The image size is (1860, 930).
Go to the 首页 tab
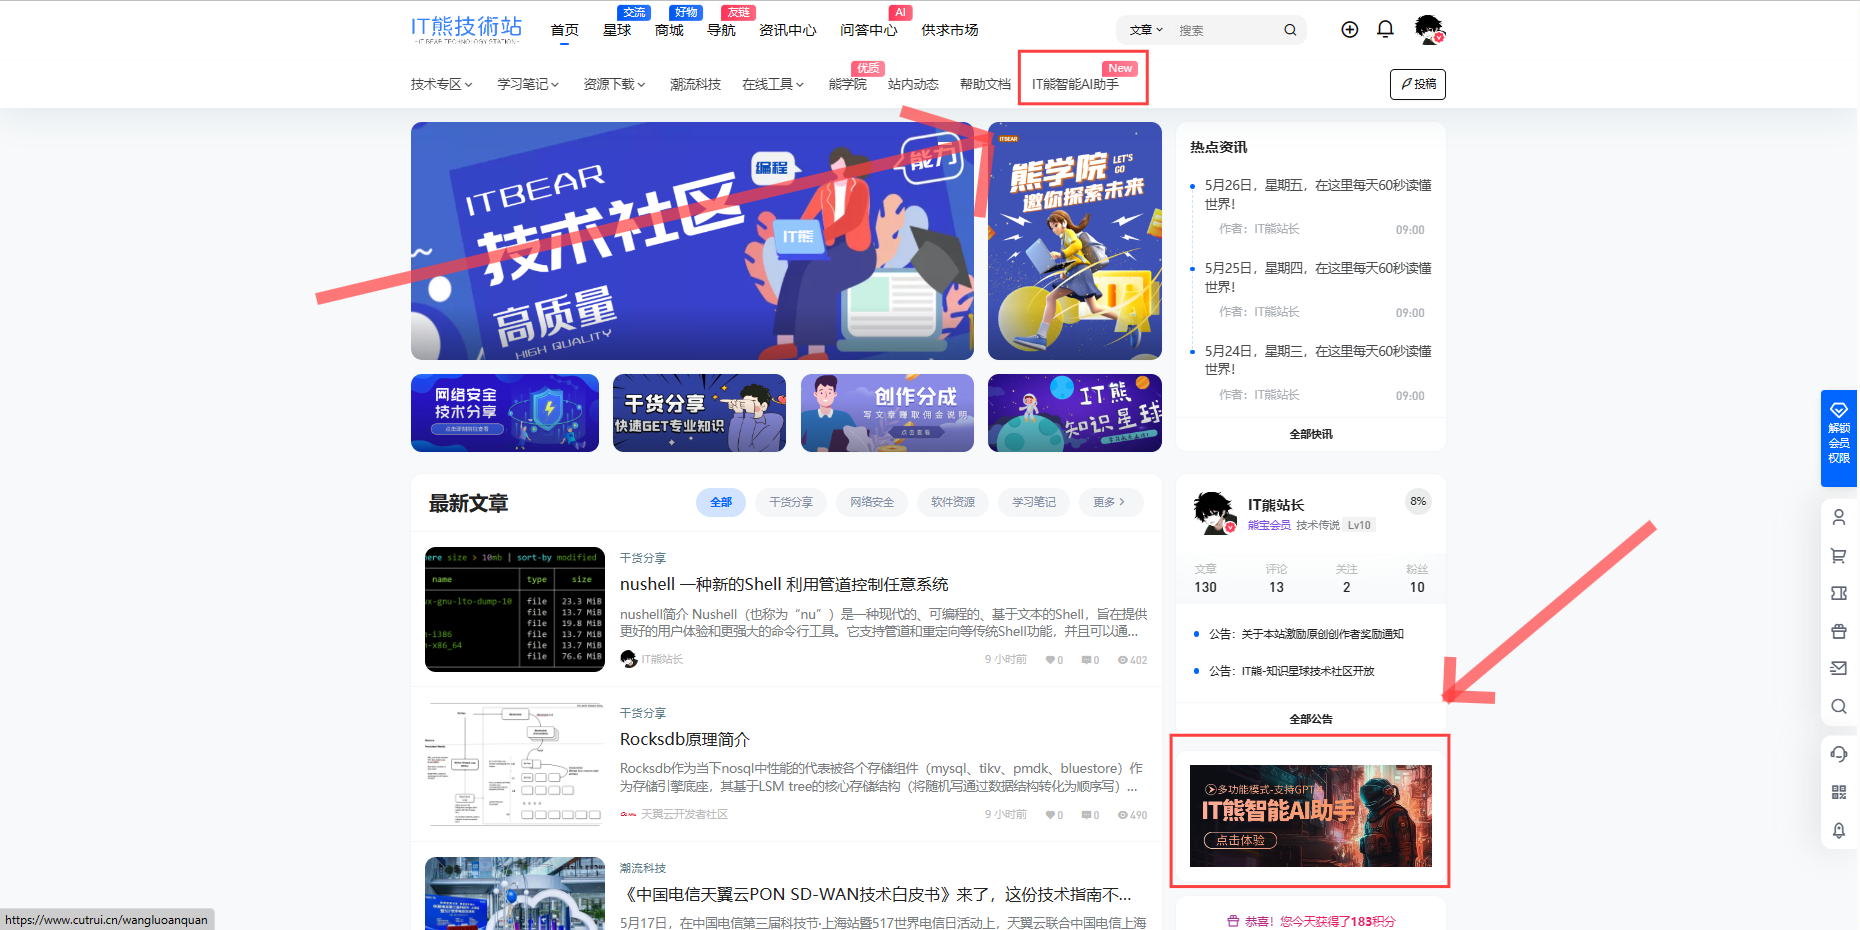pos(565,30)
